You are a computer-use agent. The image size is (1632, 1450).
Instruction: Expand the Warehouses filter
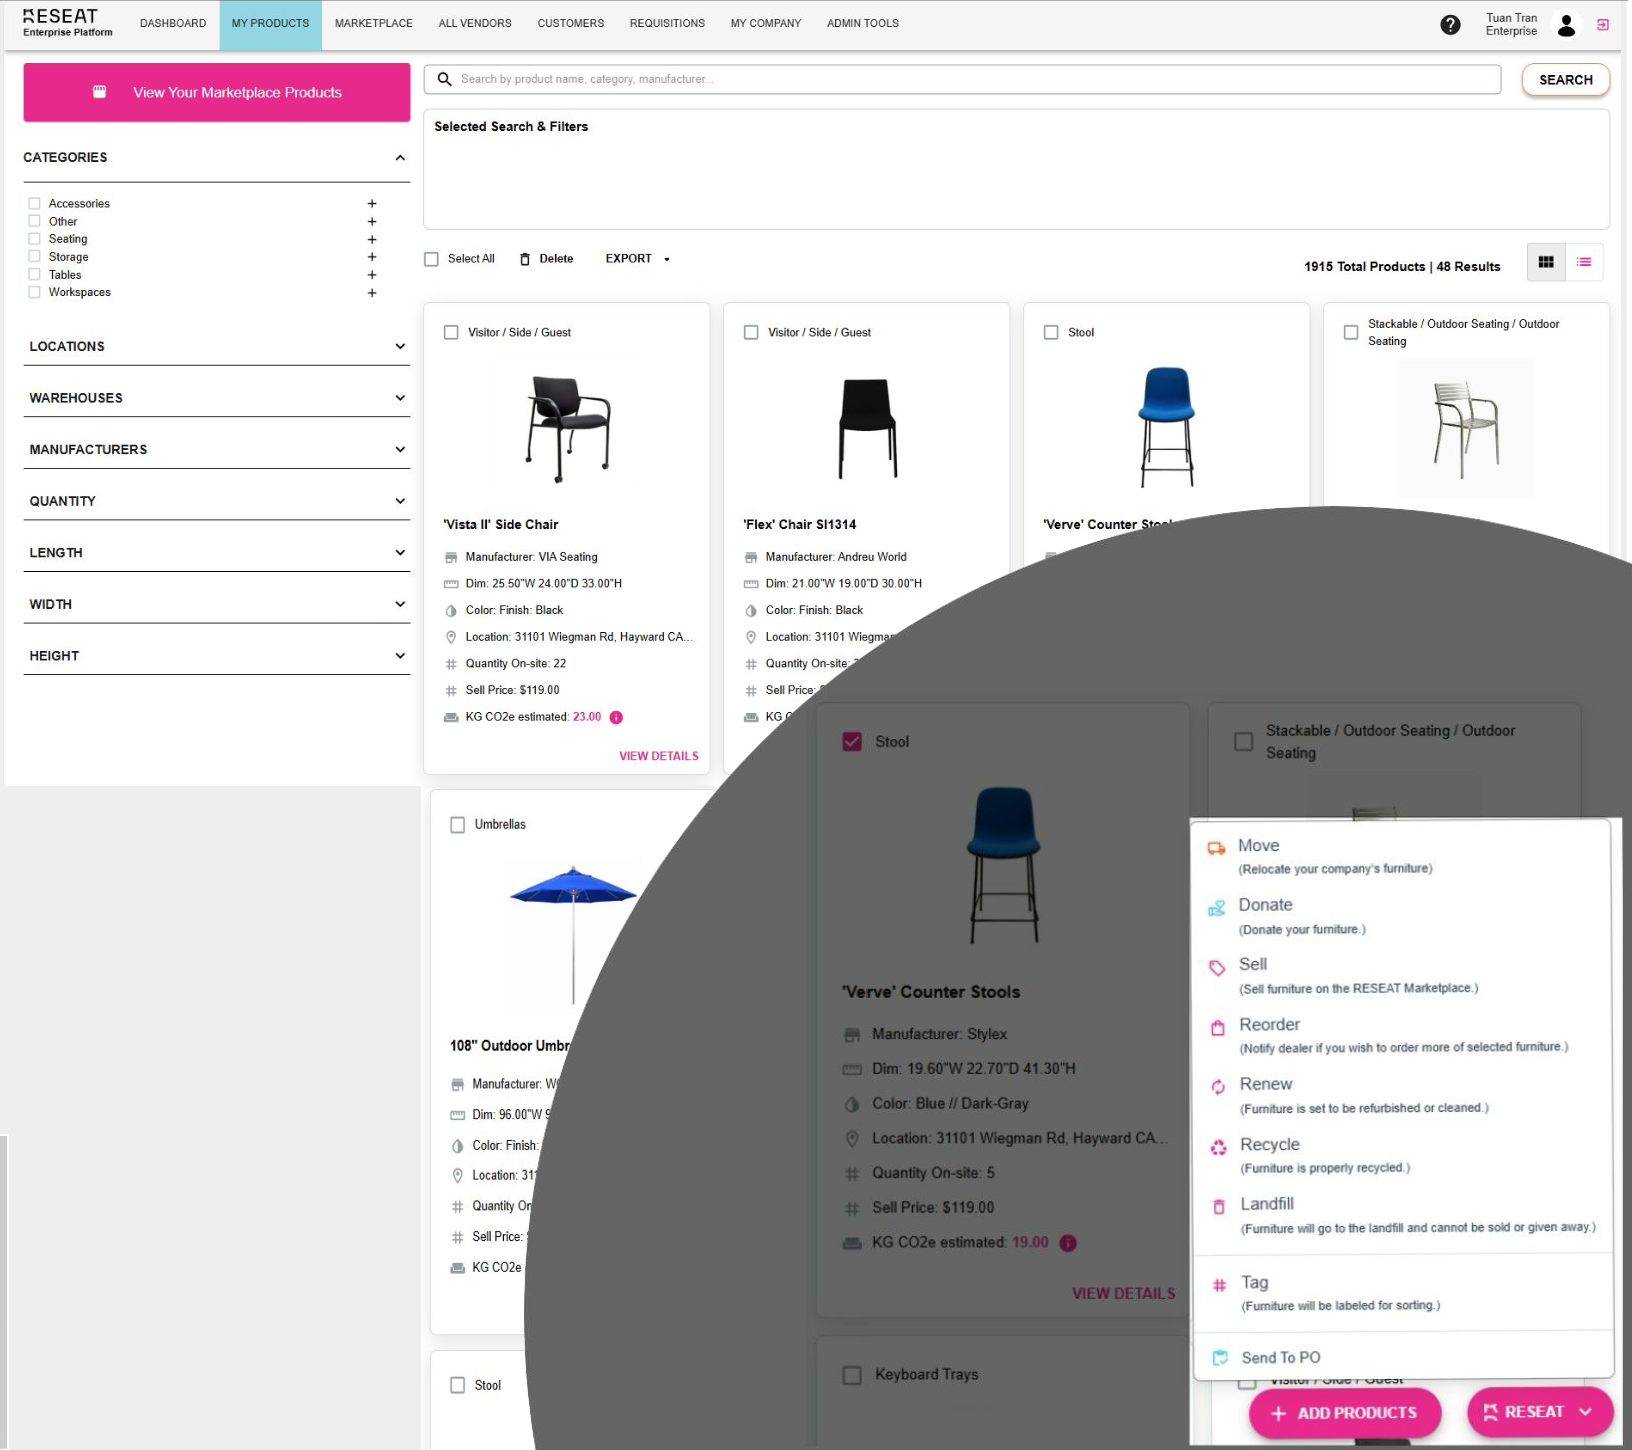(x=400, y=398)
